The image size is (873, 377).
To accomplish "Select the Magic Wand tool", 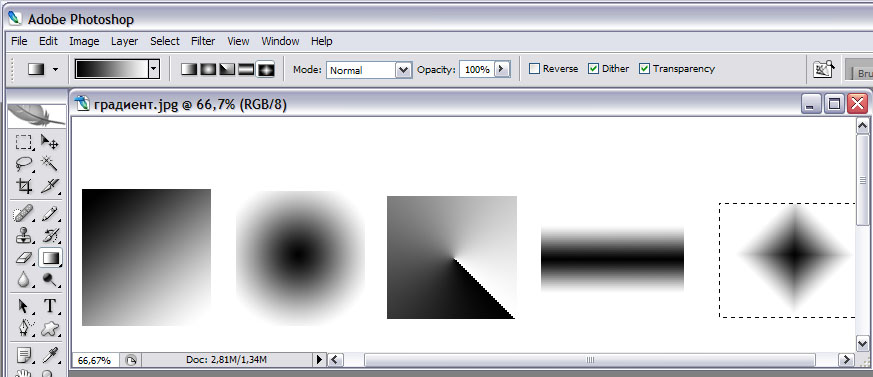I will 50,164.
